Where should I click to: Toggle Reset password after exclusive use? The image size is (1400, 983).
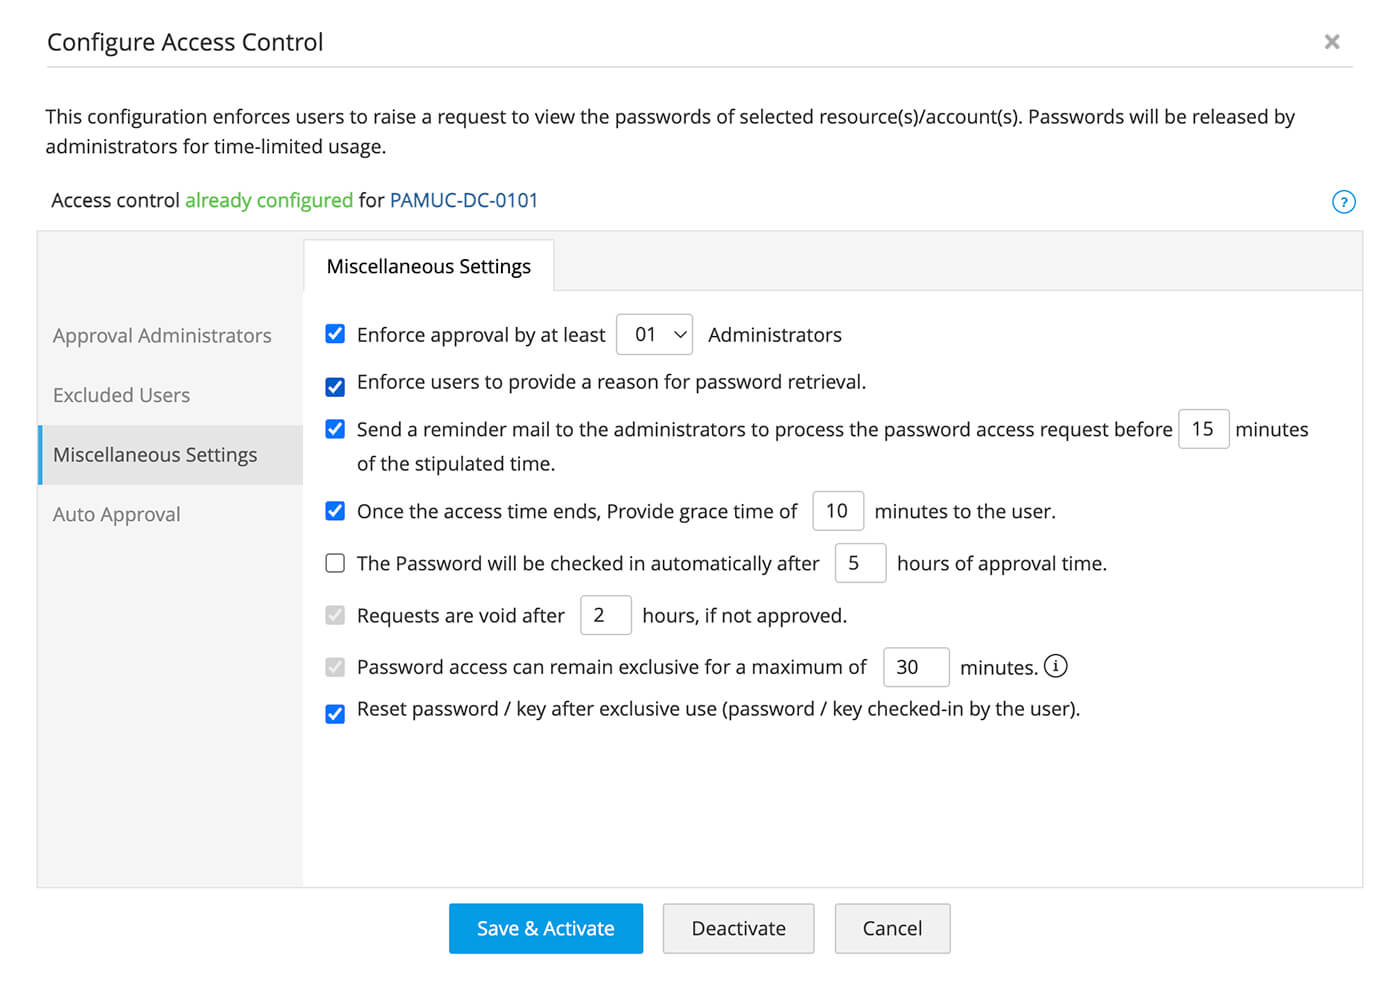tap(335, 714)
